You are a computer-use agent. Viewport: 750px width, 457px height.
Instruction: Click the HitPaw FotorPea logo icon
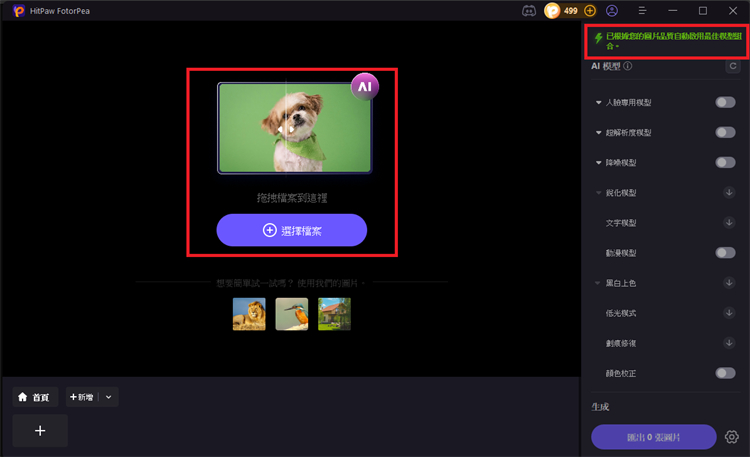click(x=19, y=11)
